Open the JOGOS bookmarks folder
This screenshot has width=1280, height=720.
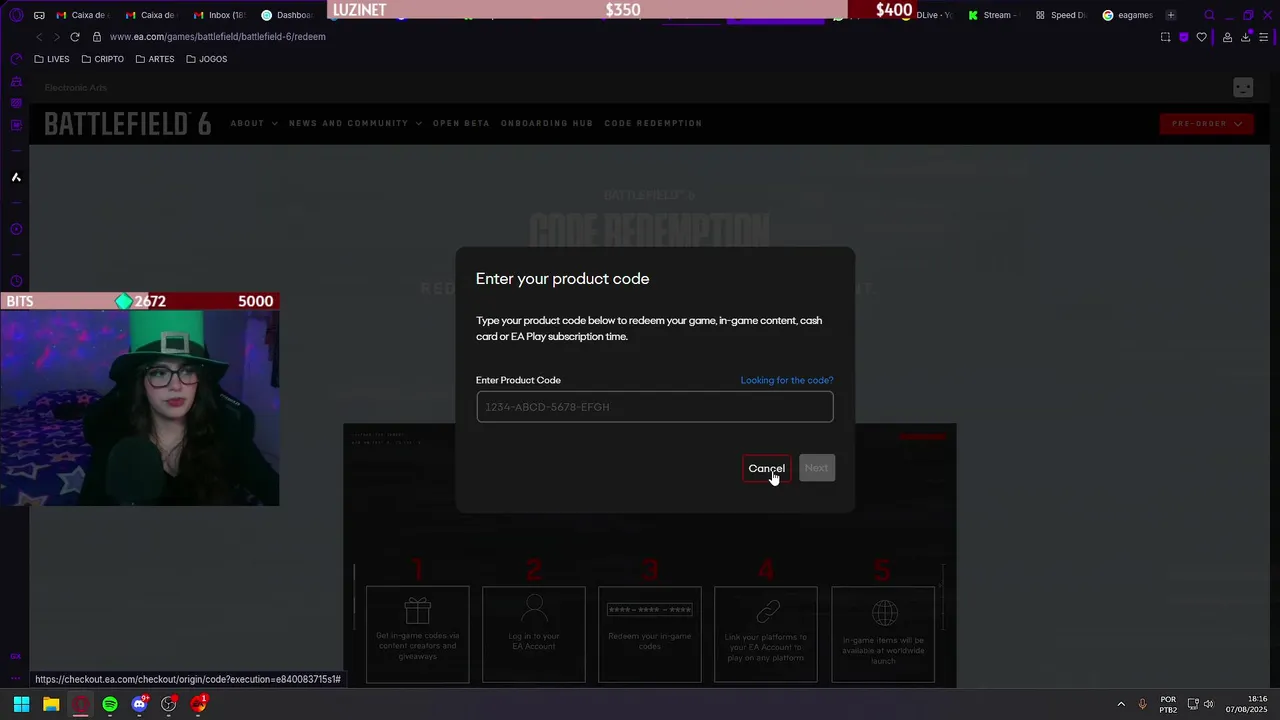click(207, 59)
